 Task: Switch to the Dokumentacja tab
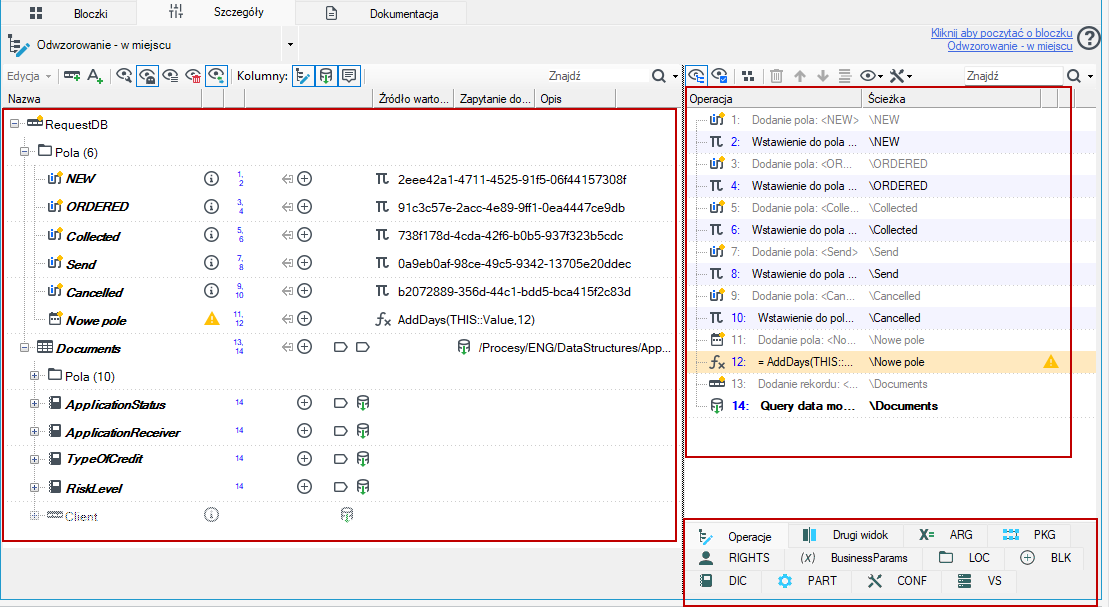[381, 13]
